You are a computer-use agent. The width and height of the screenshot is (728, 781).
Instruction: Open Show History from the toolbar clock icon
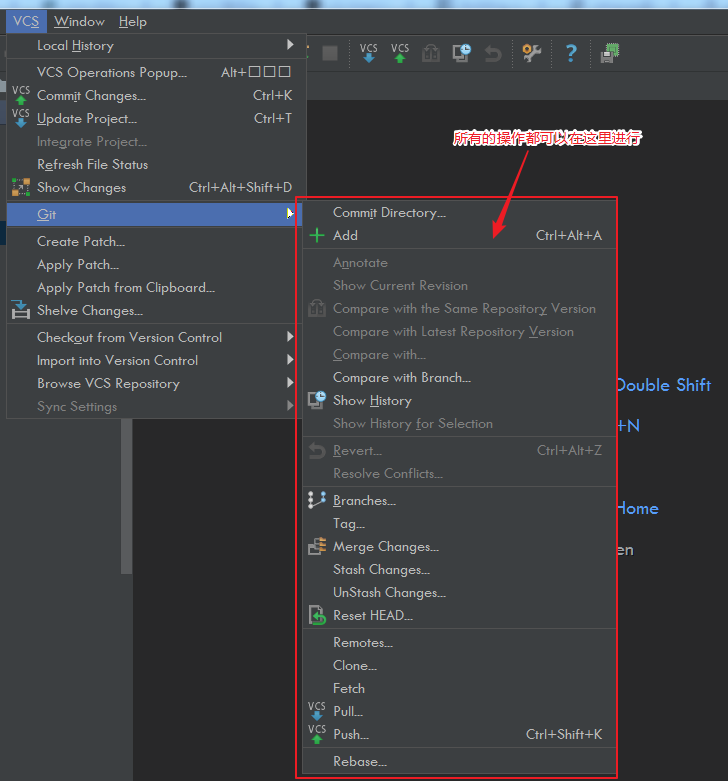[461, 53]
